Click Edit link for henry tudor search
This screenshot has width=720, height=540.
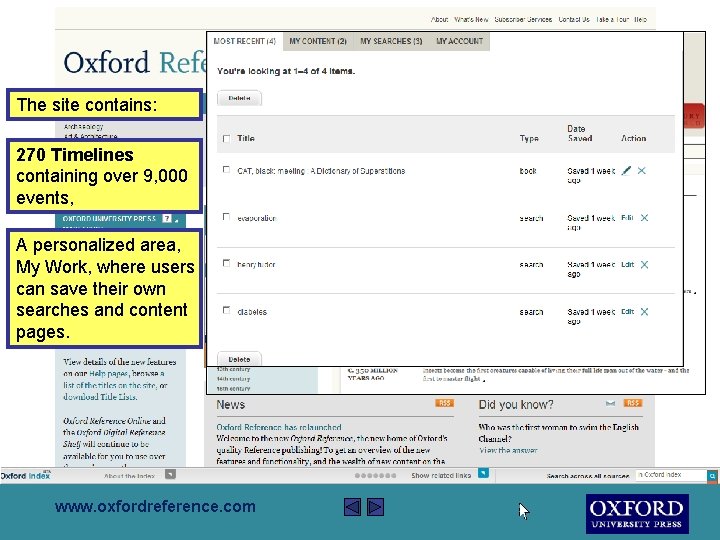tap(627, 264)
